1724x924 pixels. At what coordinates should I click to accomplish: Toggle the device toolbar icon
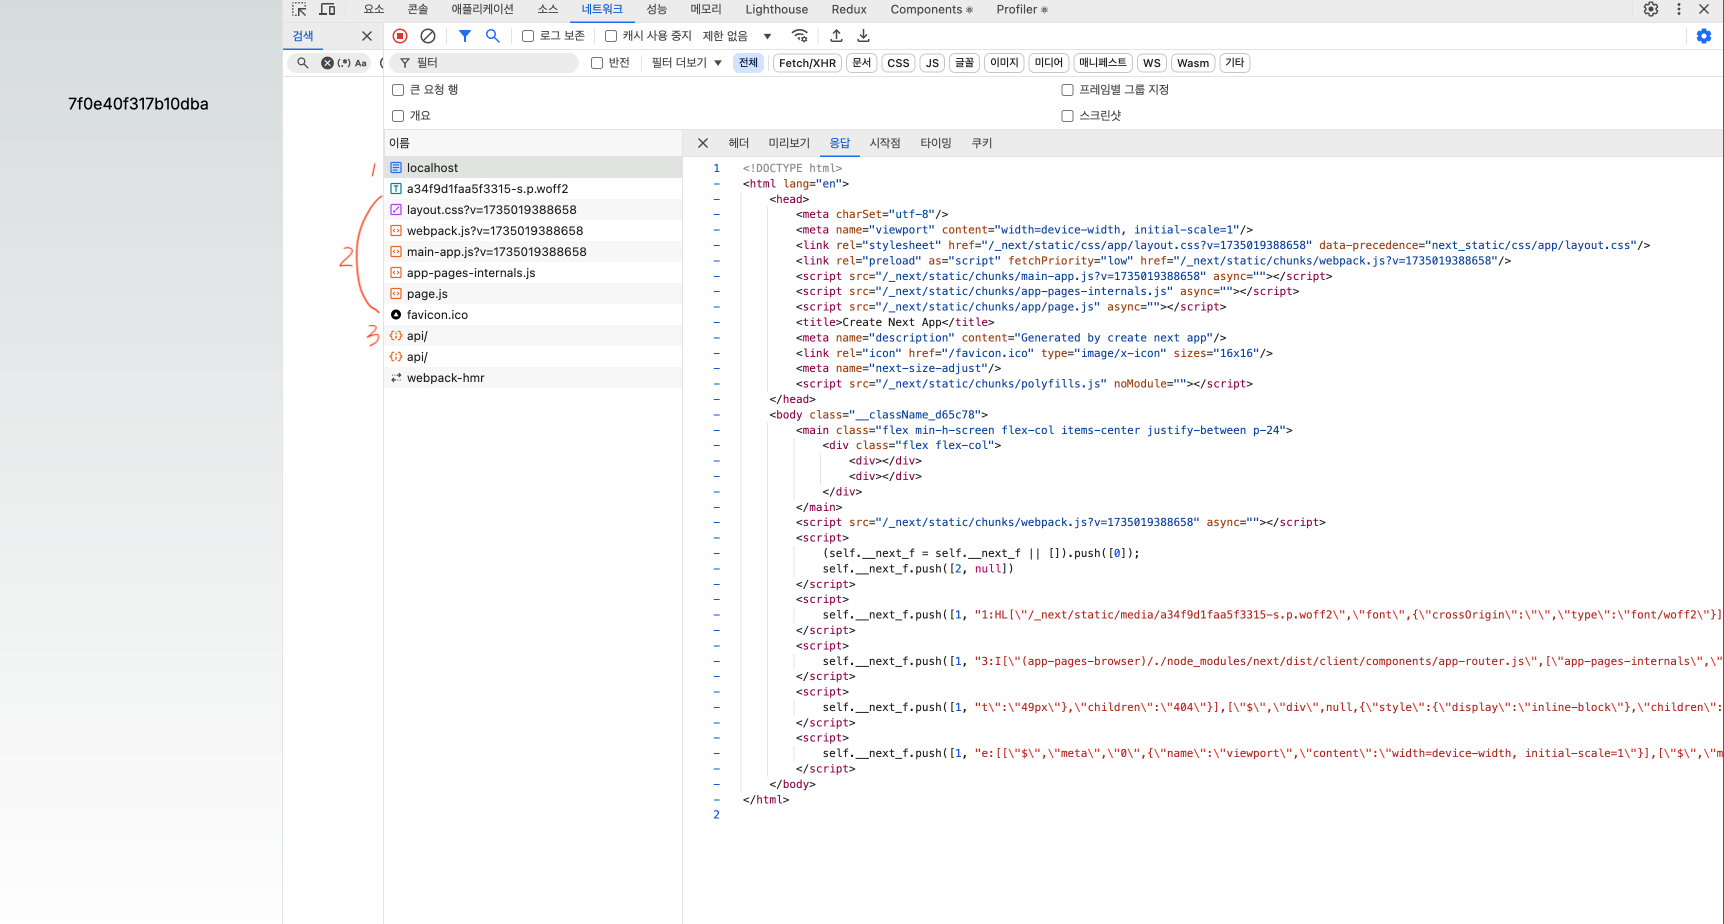tap(327, 9)
